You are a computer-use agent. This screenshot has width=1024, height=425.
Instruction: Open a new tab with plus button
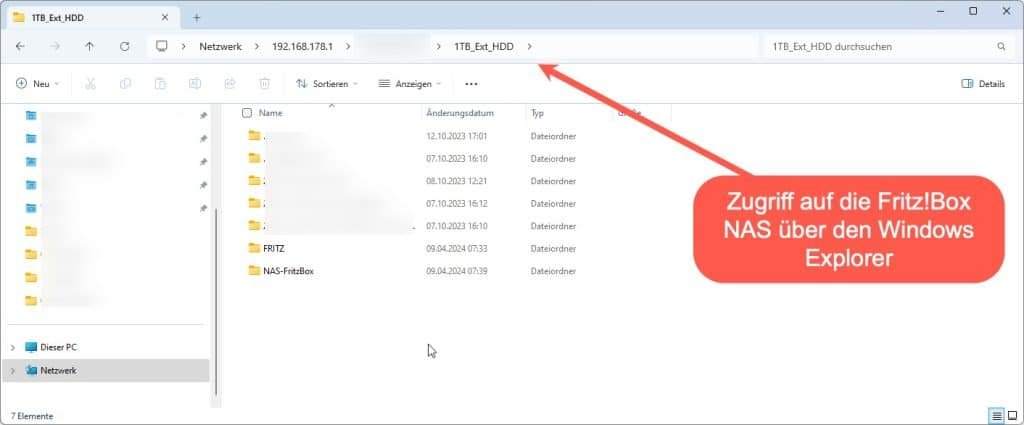point(197,18)
